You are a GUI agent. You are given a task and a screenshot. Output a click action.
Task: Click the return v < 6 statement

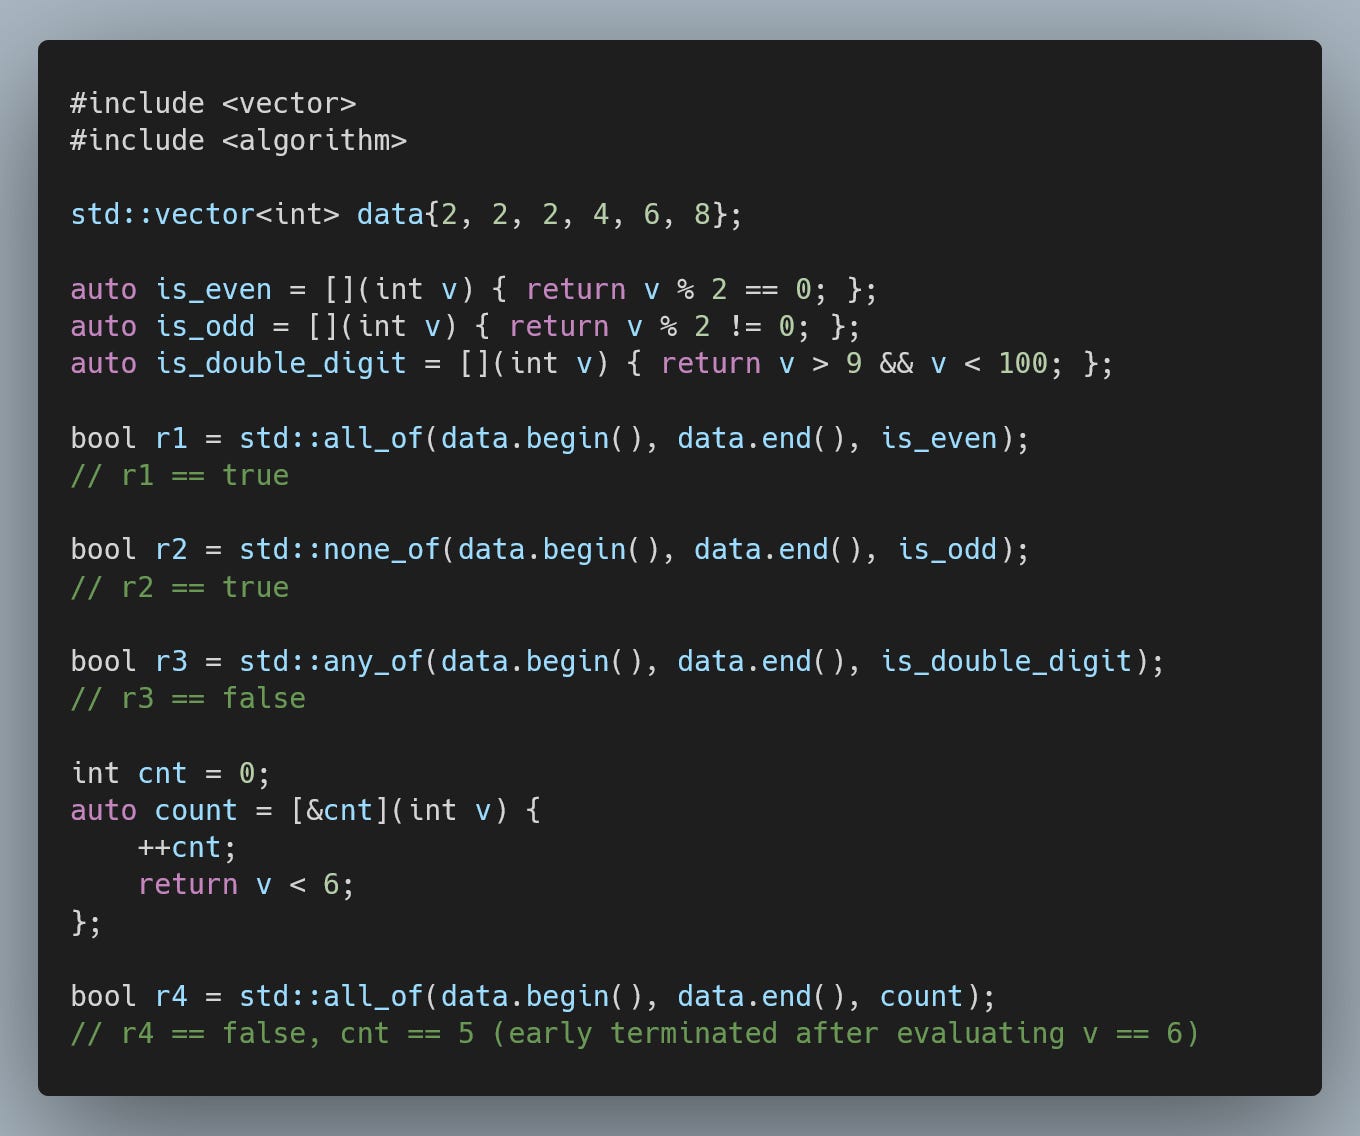(x=246, y=884)
